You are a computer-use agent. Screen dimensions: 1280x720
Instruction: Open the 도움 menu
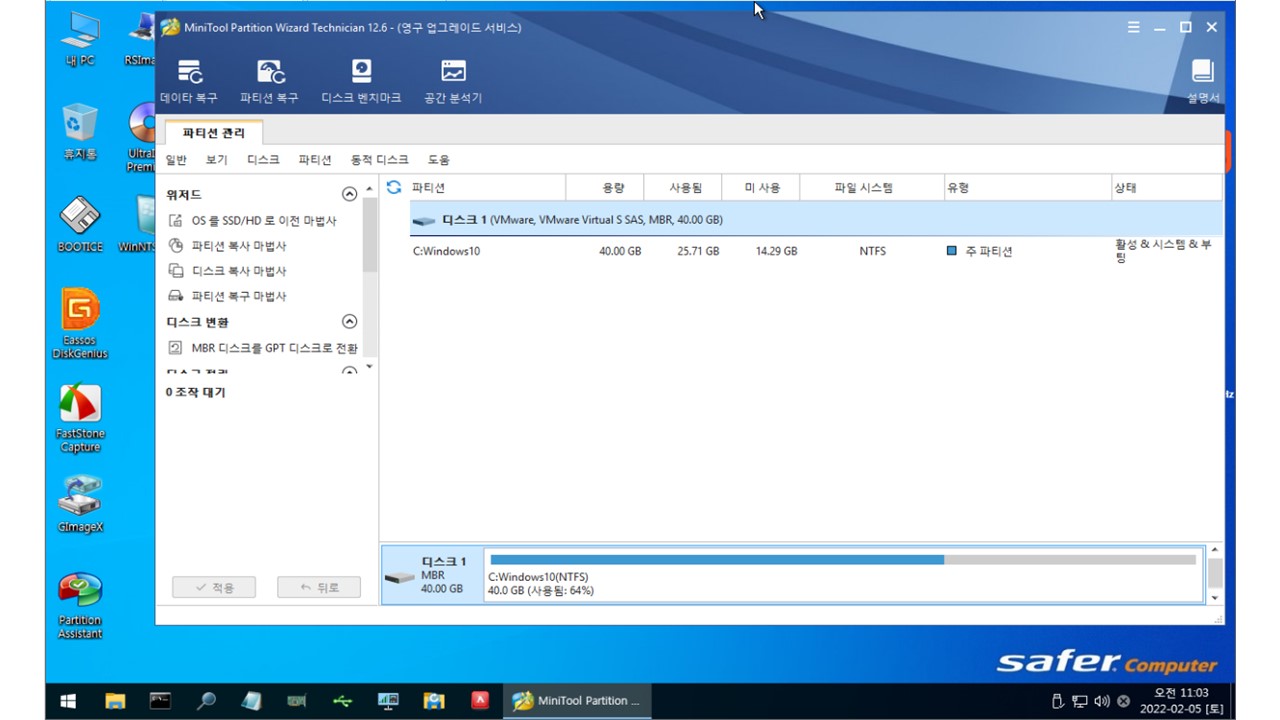point(439,160)
